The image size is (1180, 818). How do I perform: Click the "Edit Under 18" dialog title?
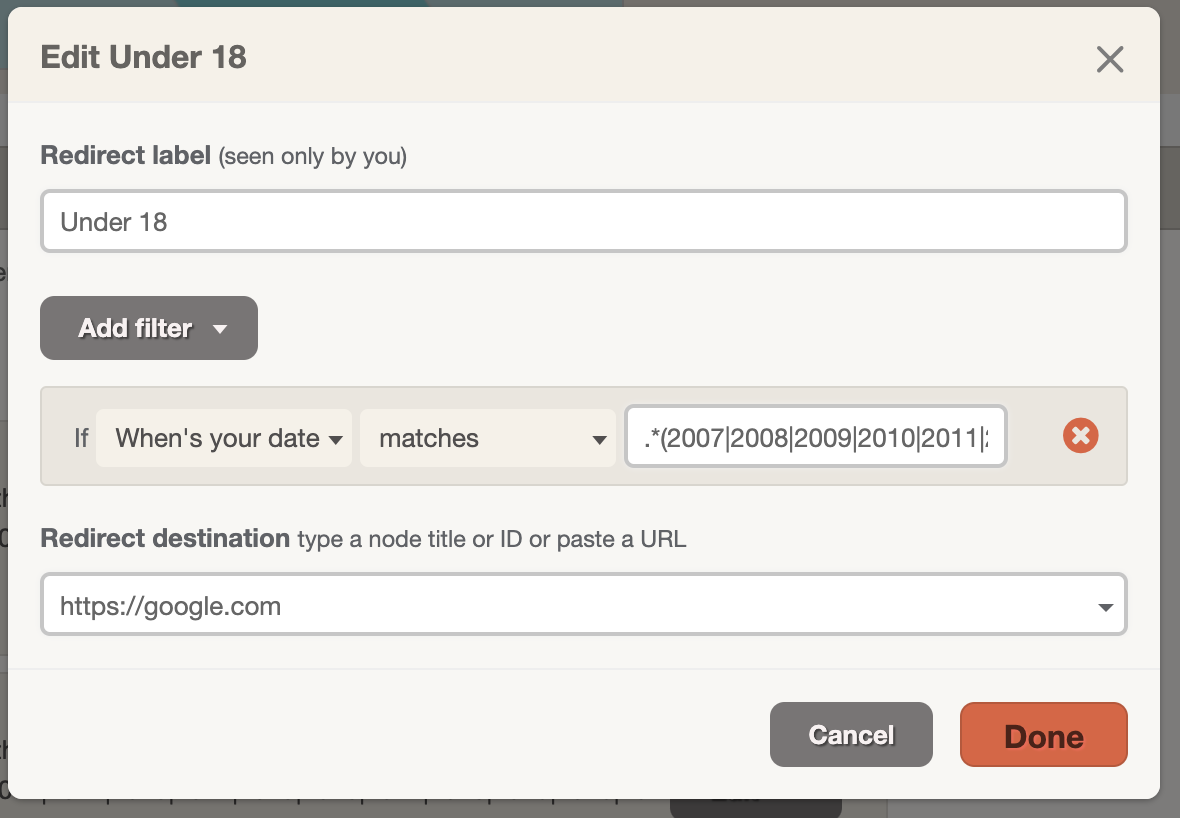(144, 57)
